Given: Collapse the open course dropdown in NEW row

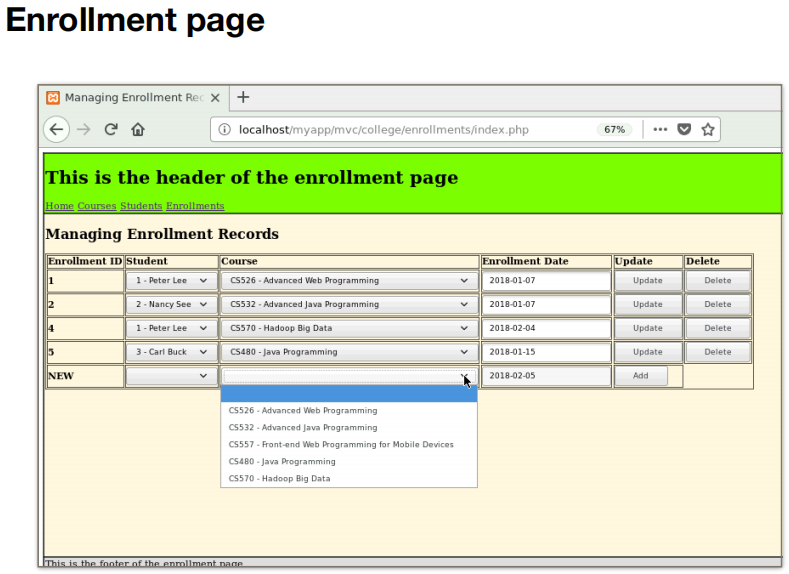Looking at the screenshot, I should [x=349, y=376].
